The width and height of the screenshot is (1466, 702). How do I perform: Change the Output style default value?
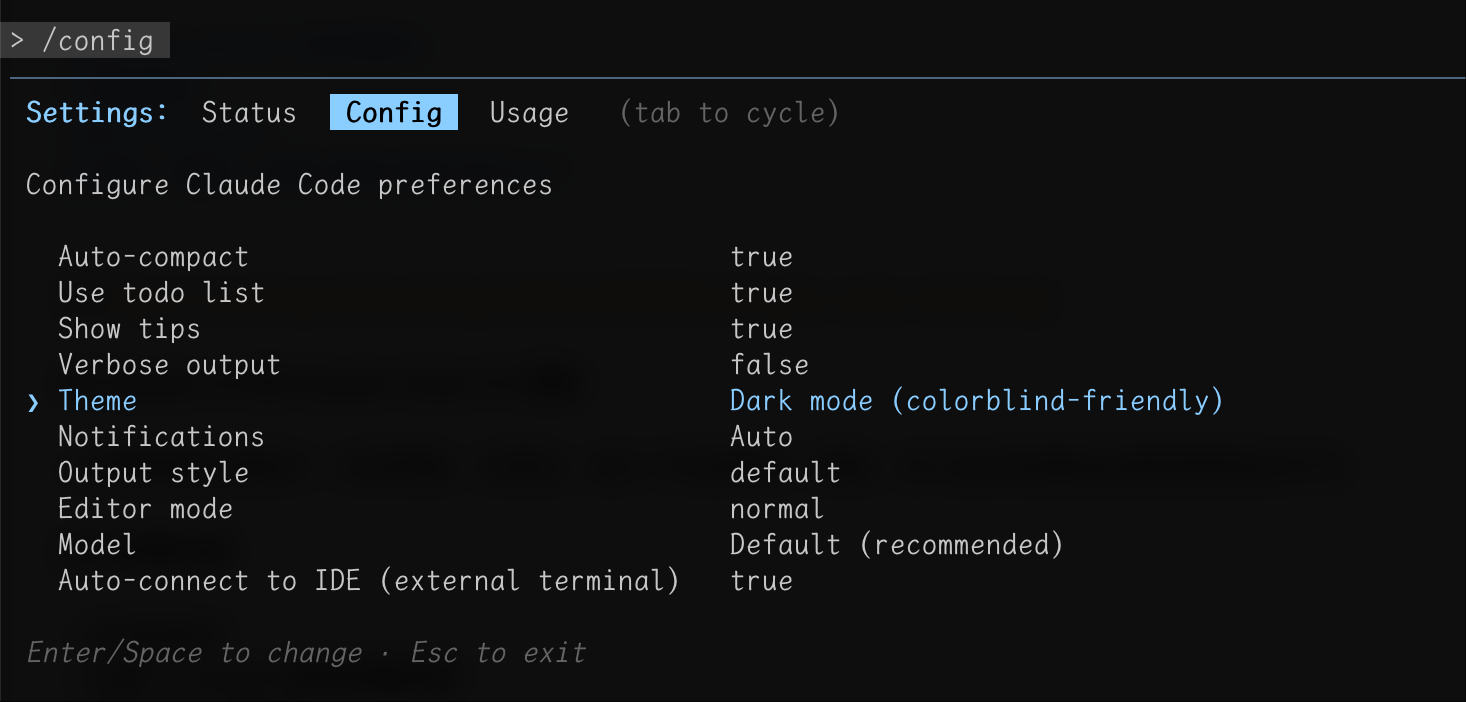(x=785, y=473)
